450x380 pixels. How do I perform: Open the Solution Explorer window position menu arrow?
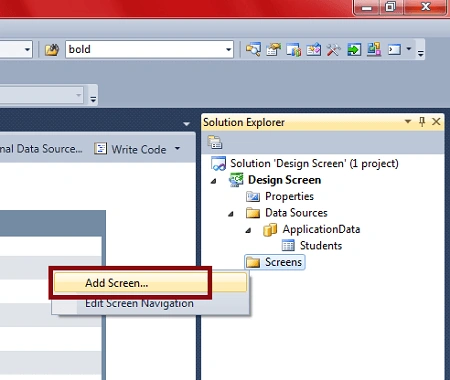(408, 122)
